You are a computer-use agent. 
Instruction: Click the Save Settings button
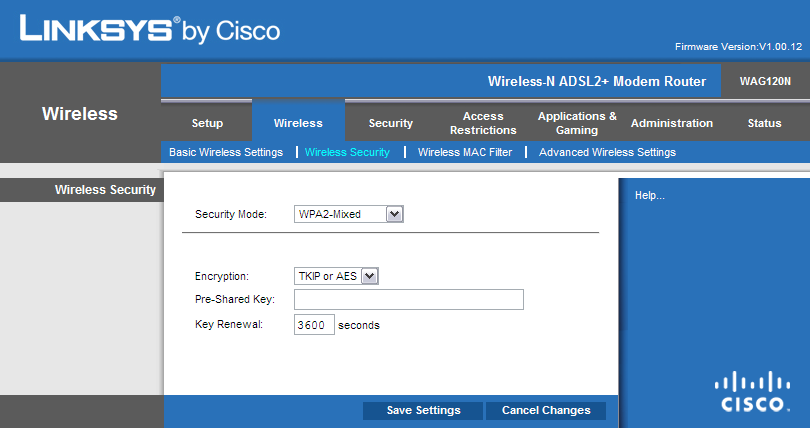click(x=423, y=410)
